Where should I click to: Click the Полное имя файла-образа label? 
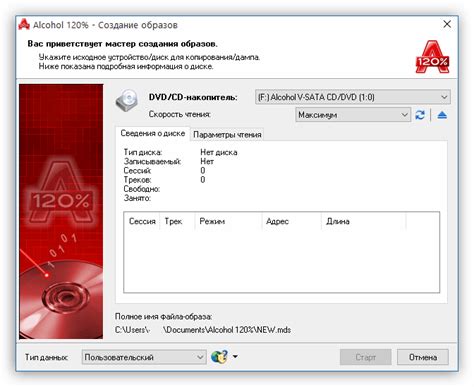pyautogui.click(x=163, y=316)
